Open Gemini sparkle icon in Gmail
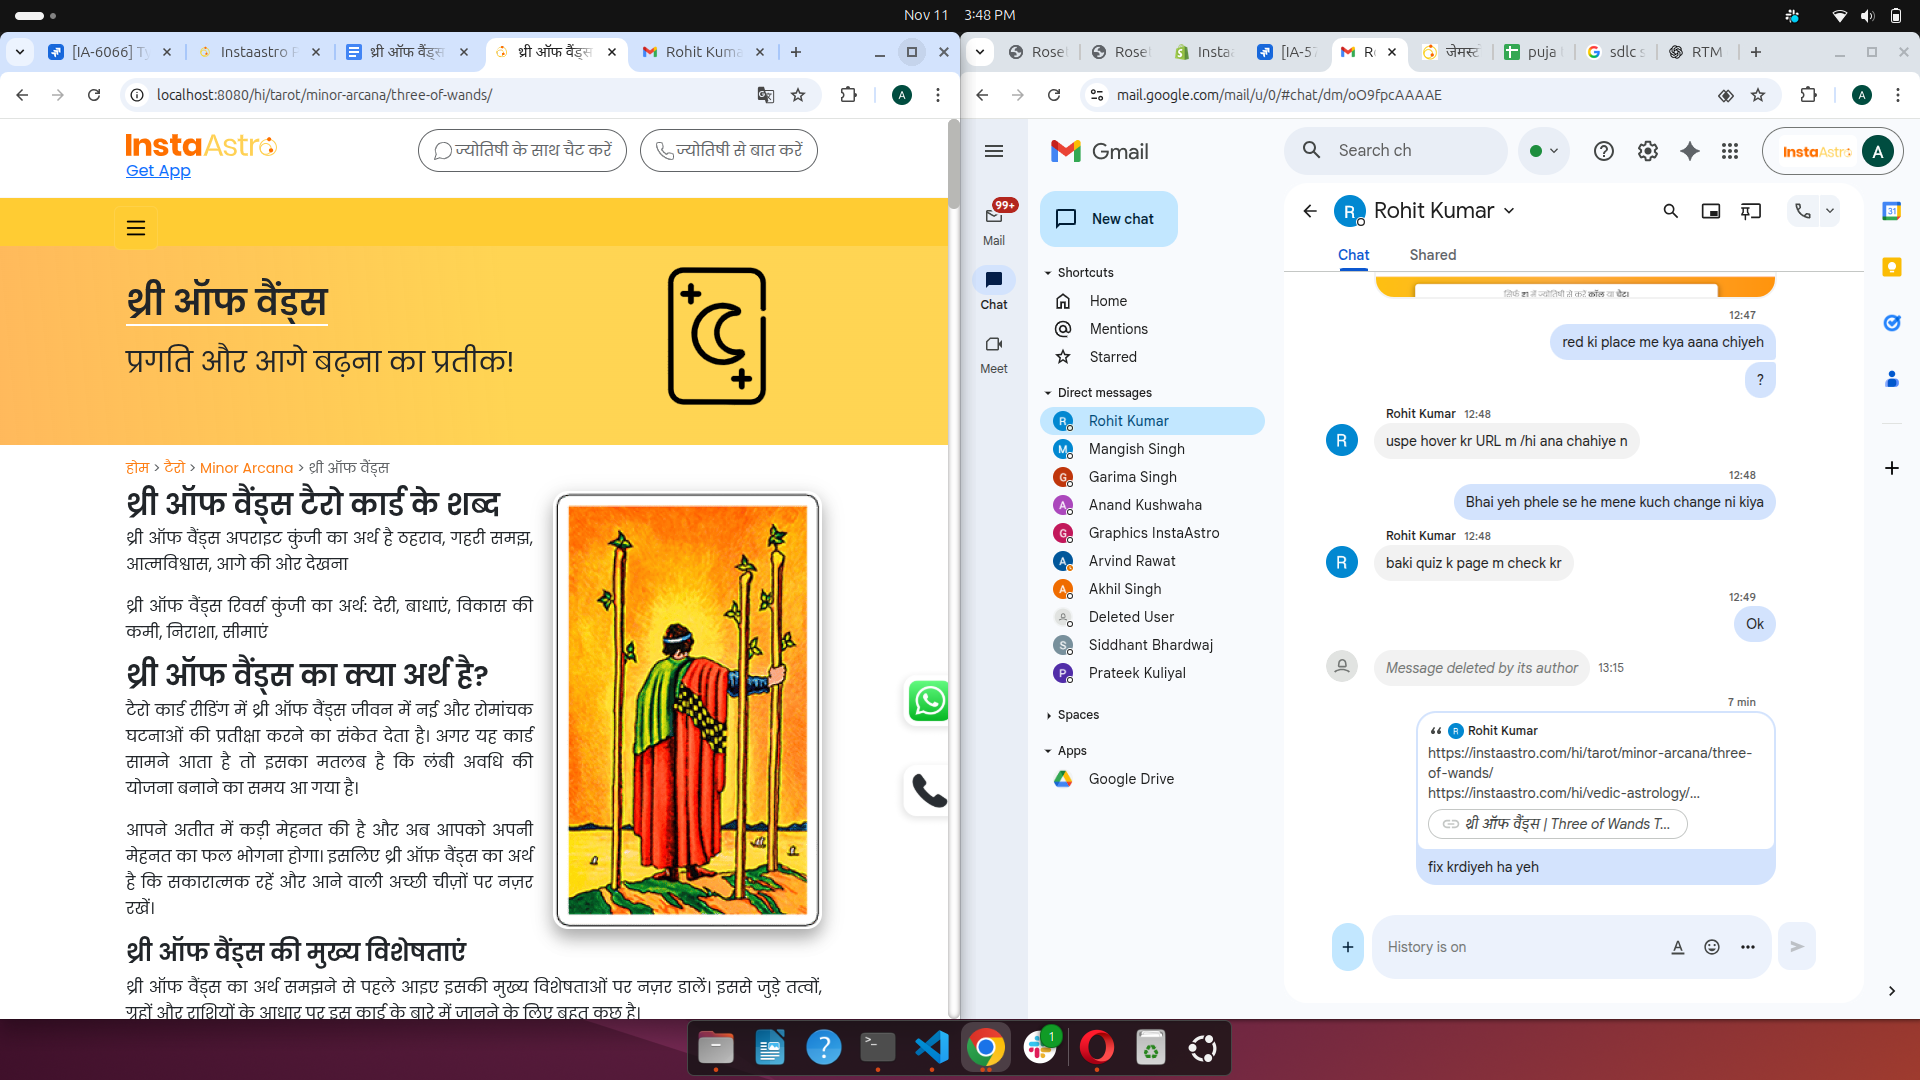 1689,151
